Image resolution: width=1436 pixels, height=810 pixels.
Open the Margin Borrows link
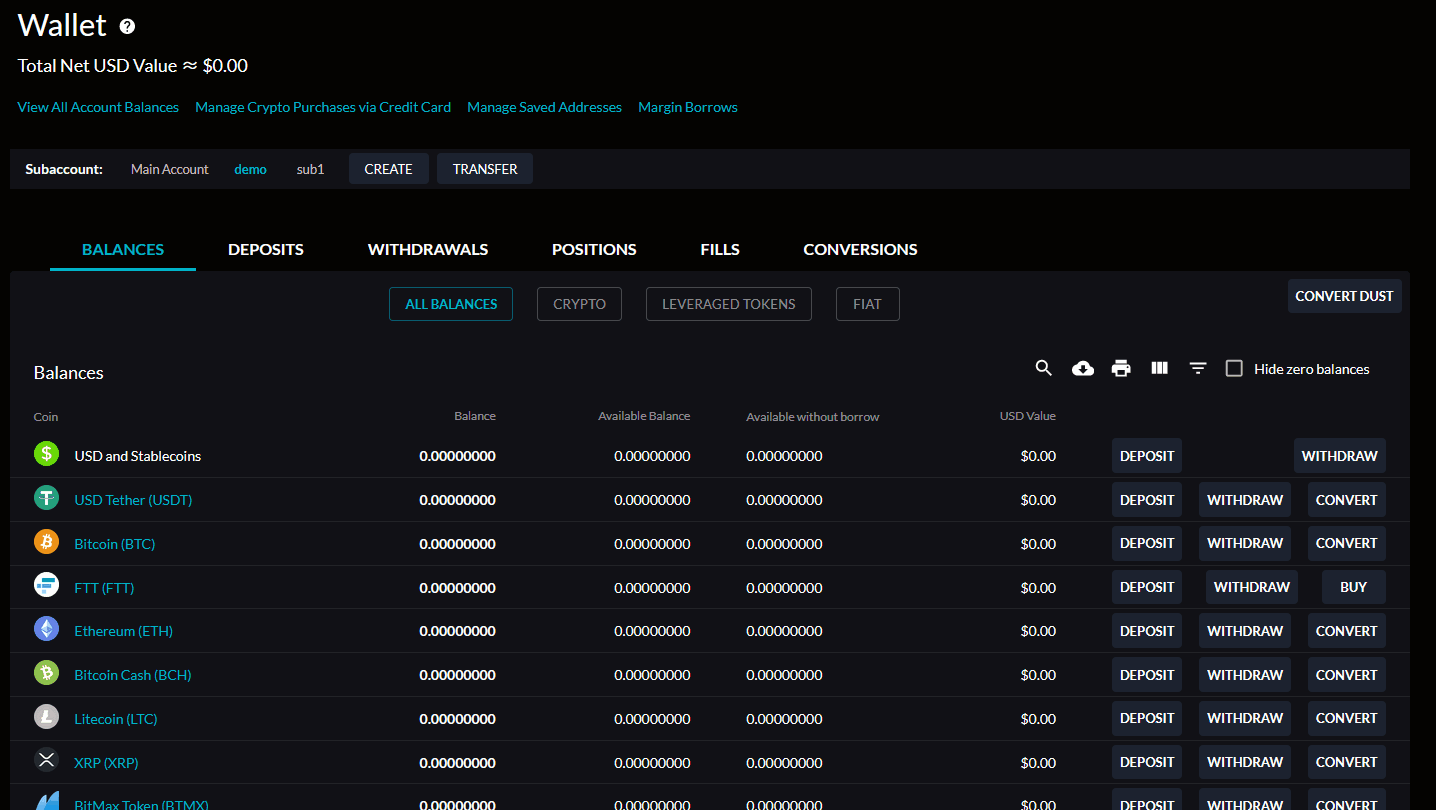pyautogui.click(x=688, y=107)
